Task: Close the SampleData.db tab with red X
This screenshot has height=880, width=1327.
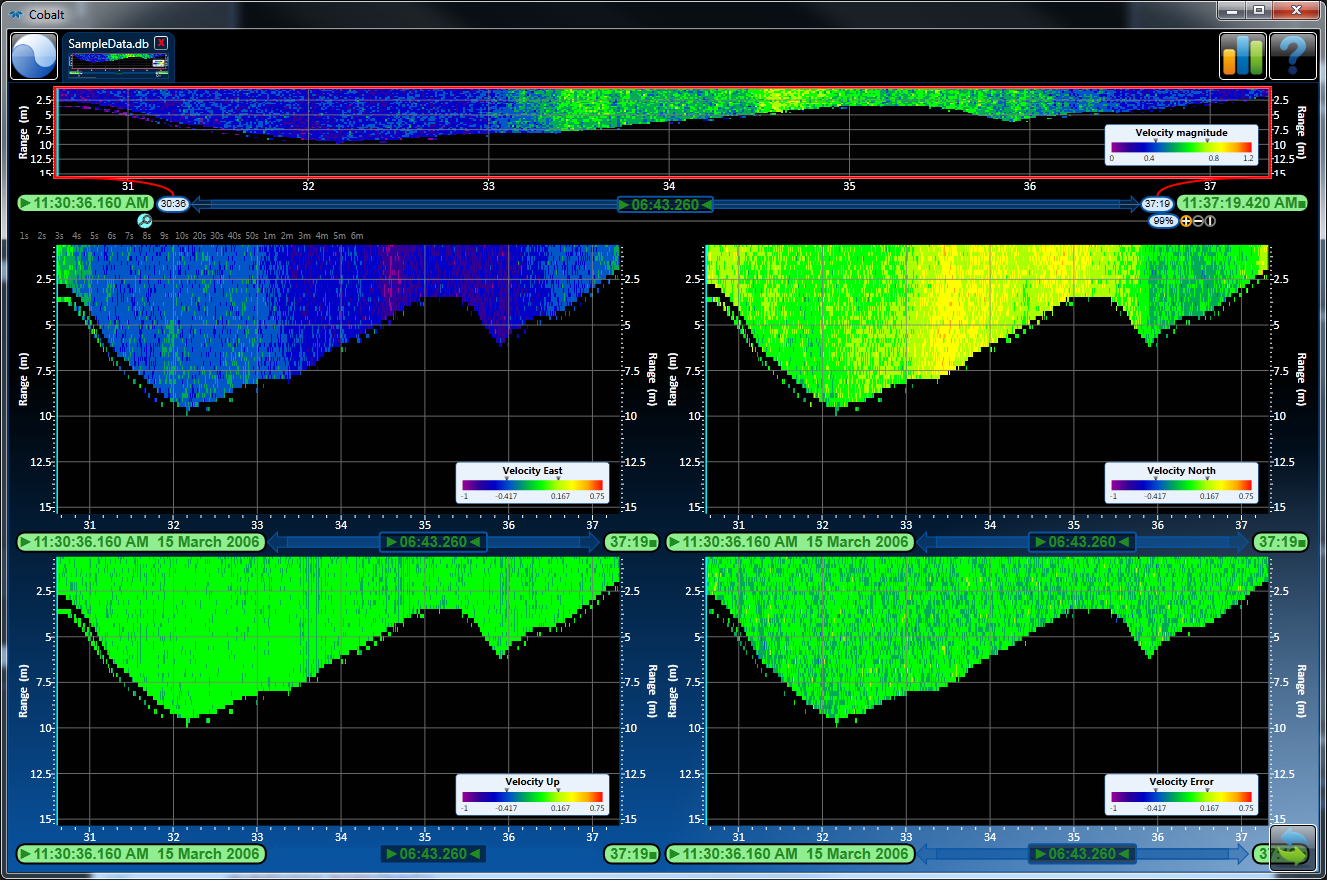Action: [161, 43]
